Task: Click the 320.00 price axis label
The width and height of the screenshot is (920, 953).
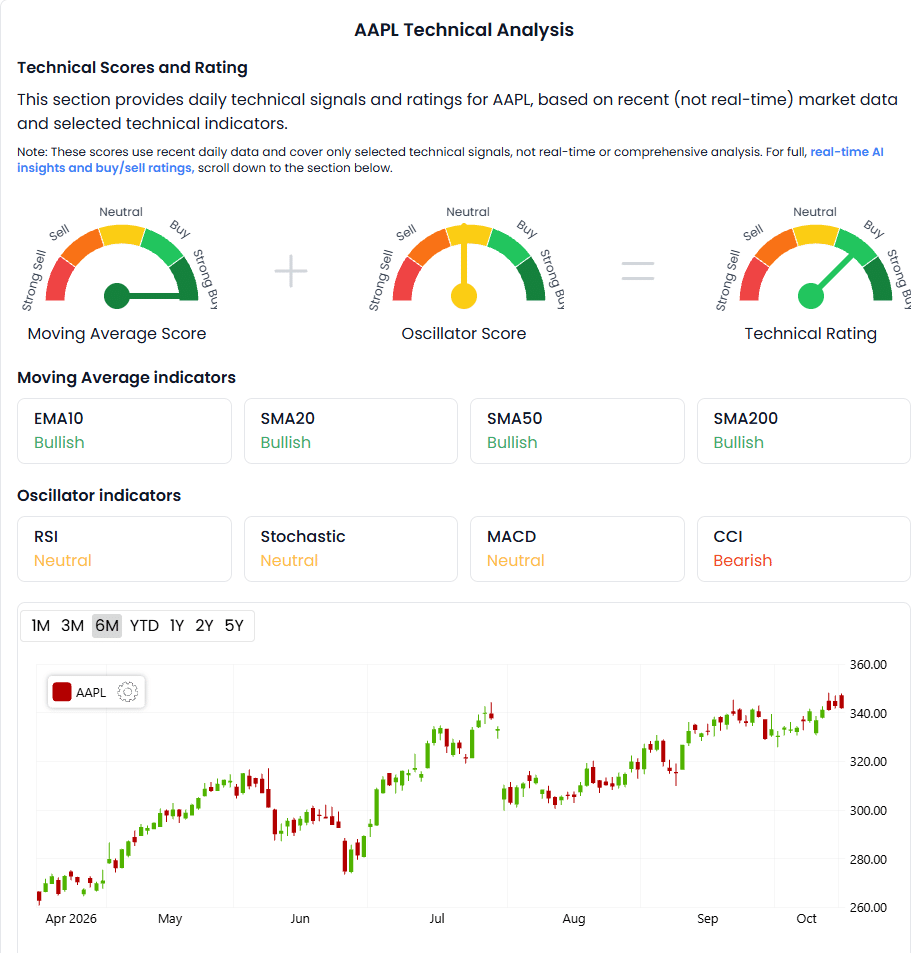Action: click(868, 762)
